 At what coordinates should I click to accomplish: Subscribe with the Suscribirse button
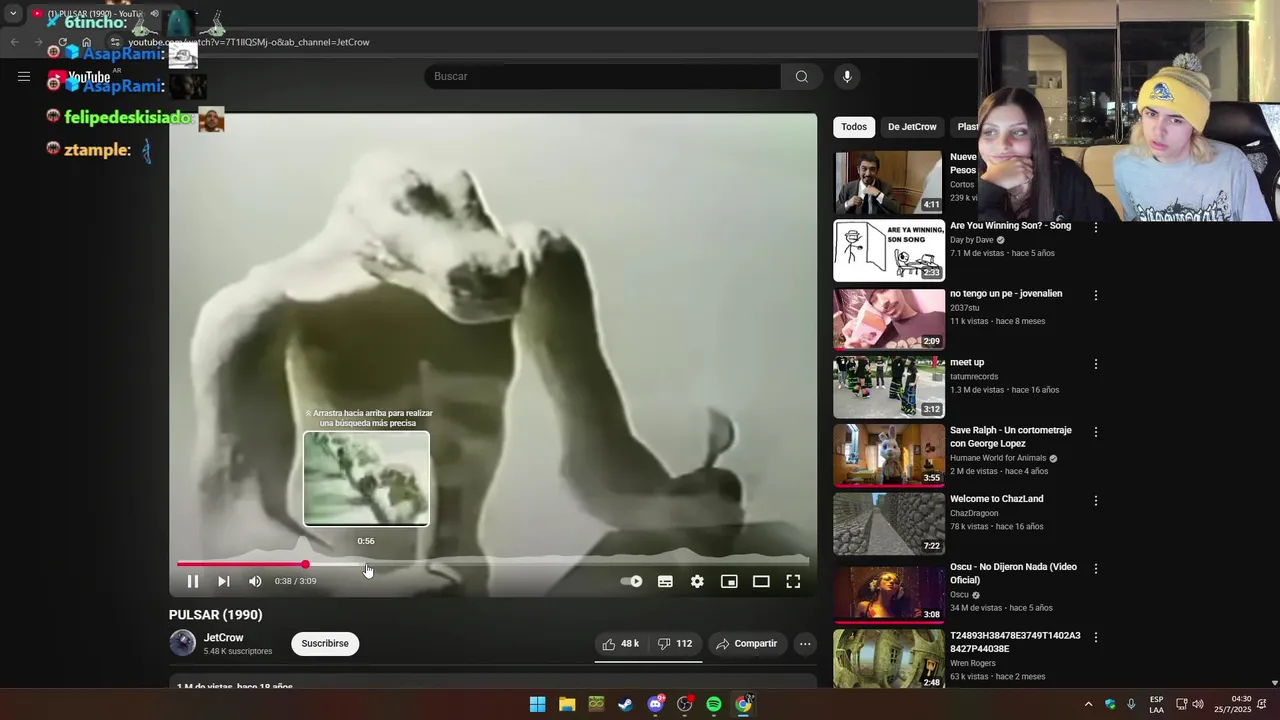(325, 644)
